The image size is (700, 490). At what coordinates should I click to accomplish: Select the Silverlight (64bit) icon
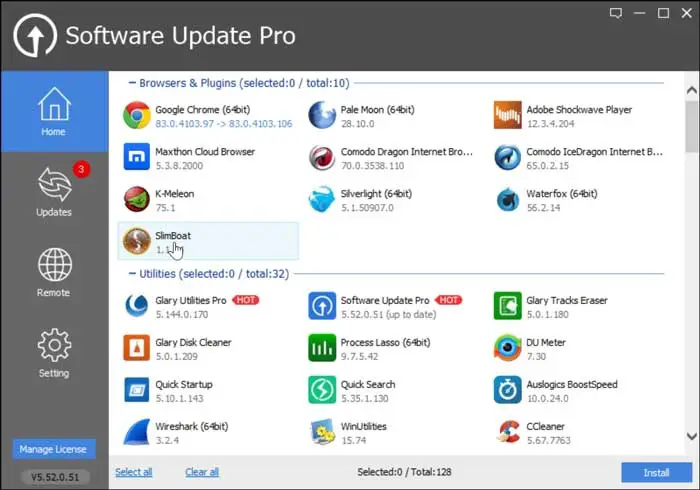coord(322,199)
